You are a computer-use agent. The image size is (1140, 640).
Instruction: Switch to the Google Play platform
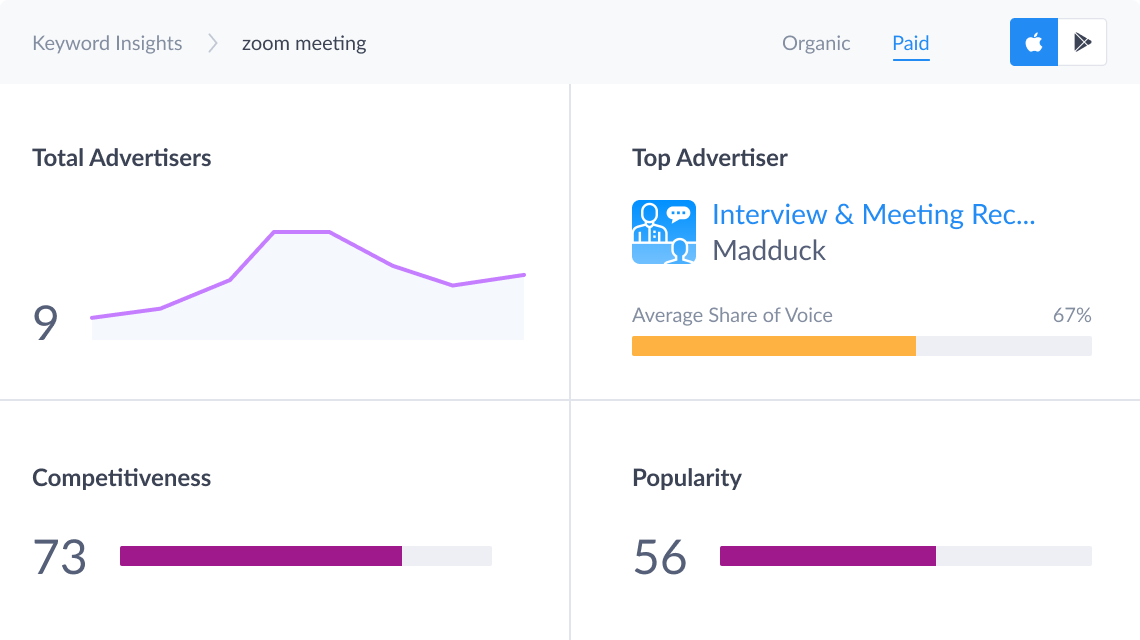(x=1082, y=43)
